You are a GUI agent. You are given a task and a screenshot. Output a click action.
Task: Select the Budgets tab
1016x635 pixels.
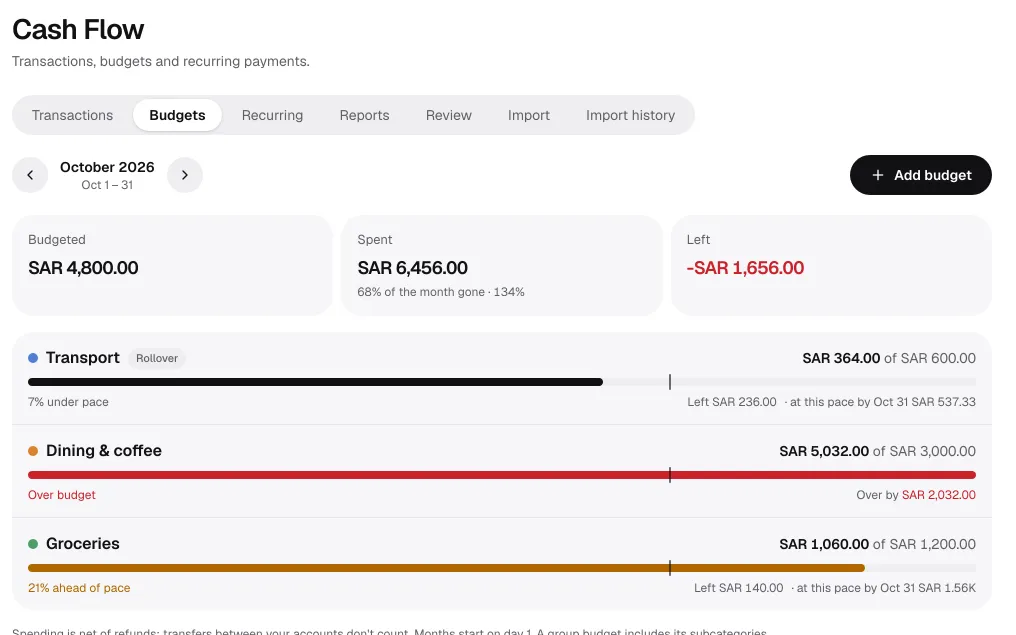(x=178, y=115)
